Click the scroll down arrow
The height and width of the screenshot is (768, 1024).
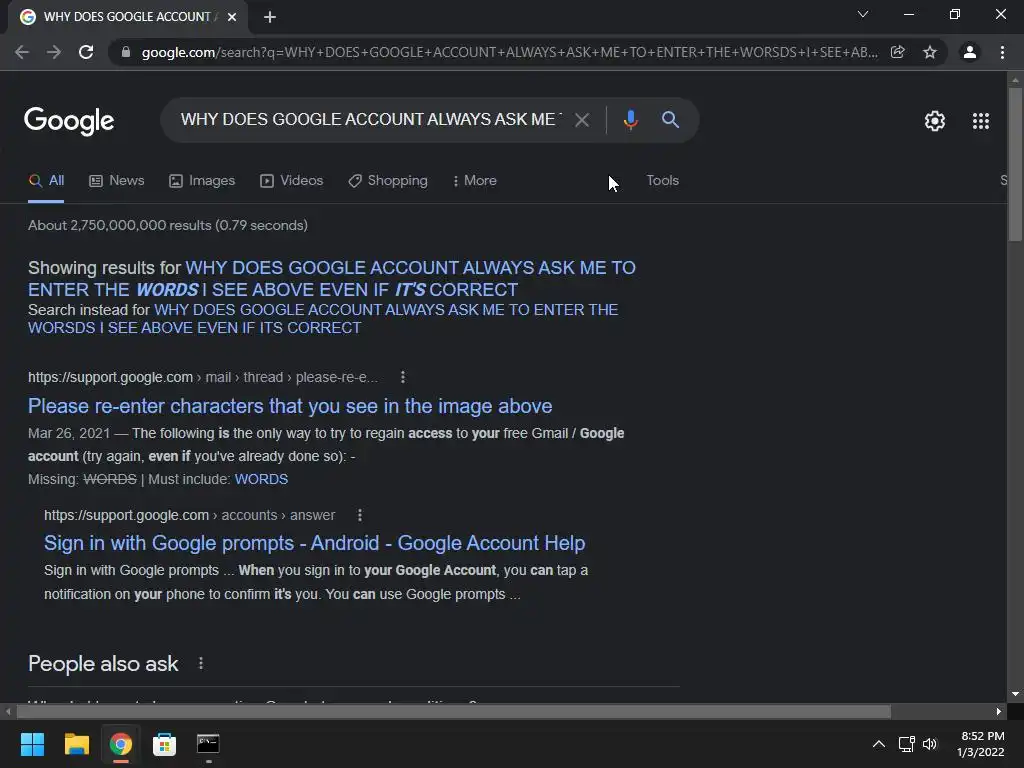click(x=1015, y=694)
